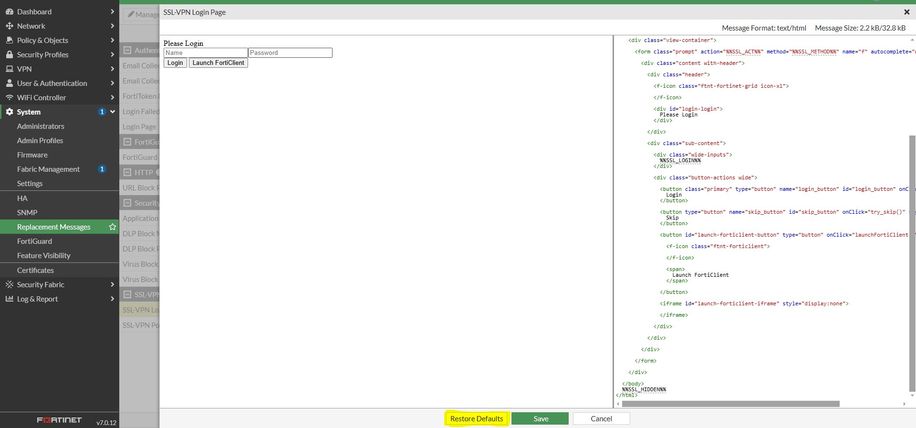
Task: Open the HA menu item
Action: pyautogui.click(x=22, y=199)
